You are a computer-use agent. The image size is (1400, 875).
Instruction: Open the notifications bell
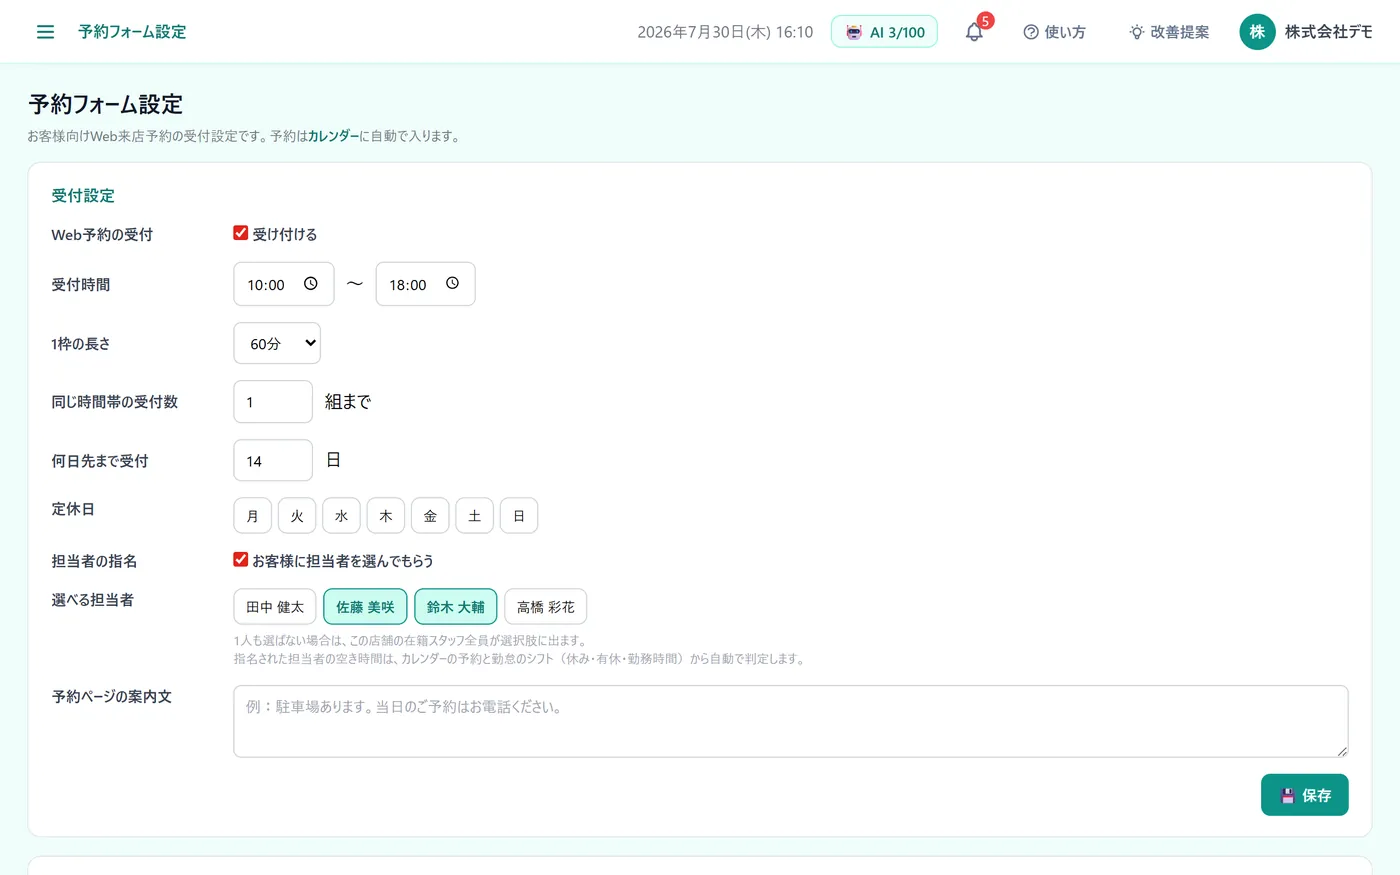point(974,32)
